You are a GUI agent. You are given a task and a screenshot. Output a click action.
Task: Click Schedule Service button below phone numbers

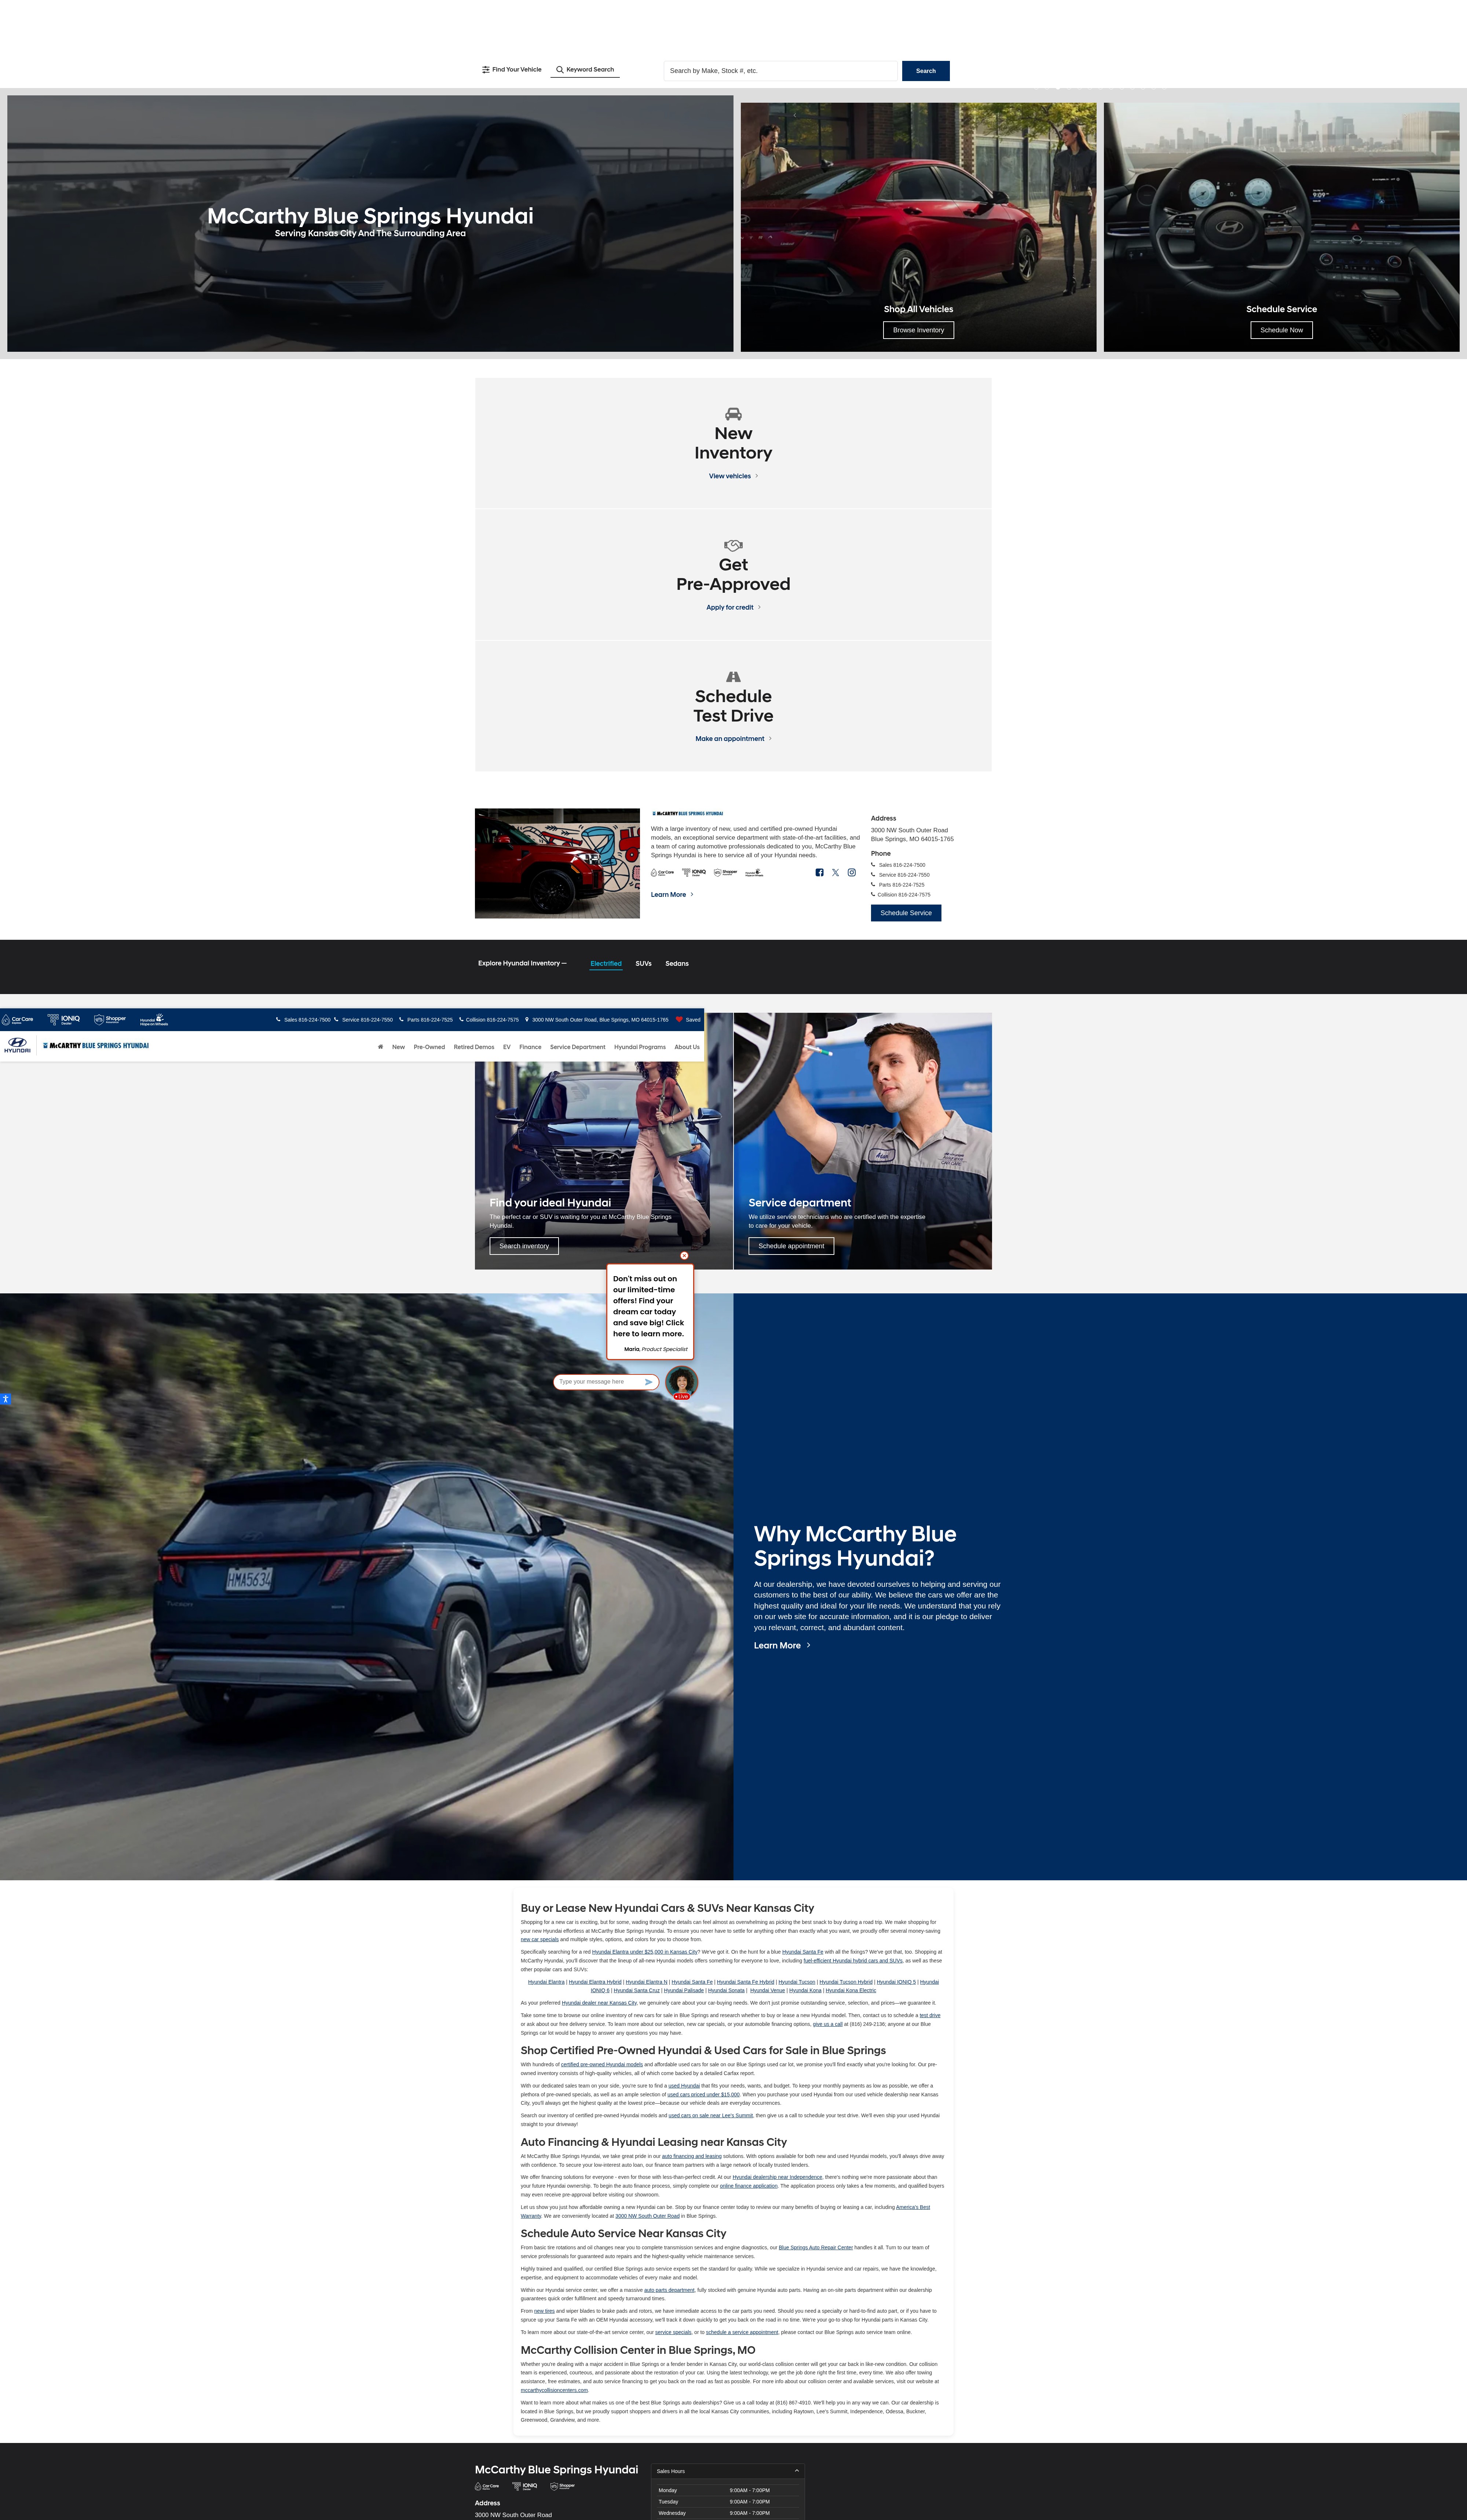[x=906, y=913]
